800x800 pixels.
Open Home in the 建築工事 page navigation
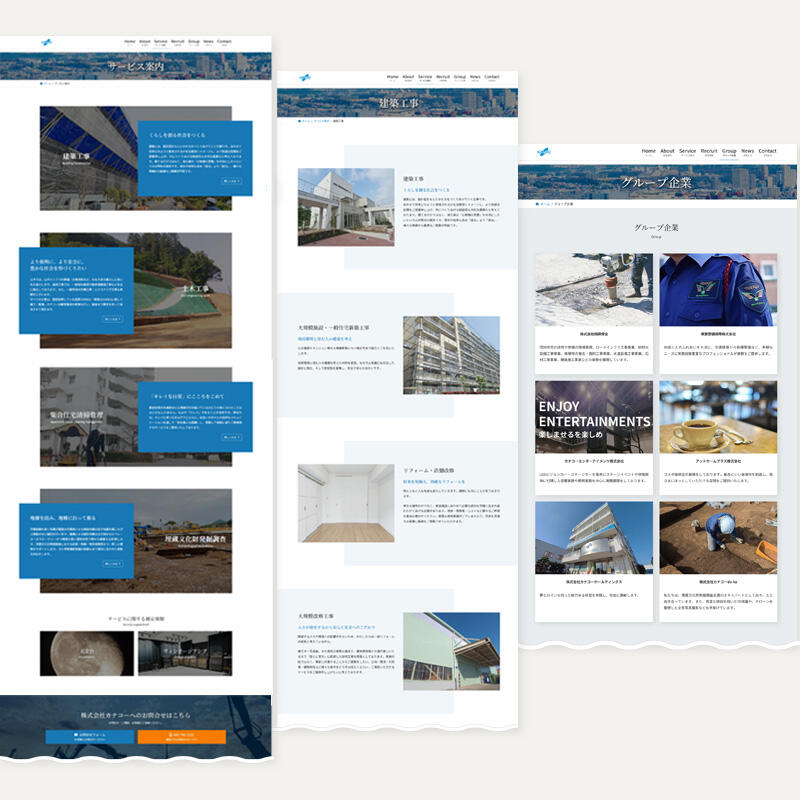coord(393,78)
